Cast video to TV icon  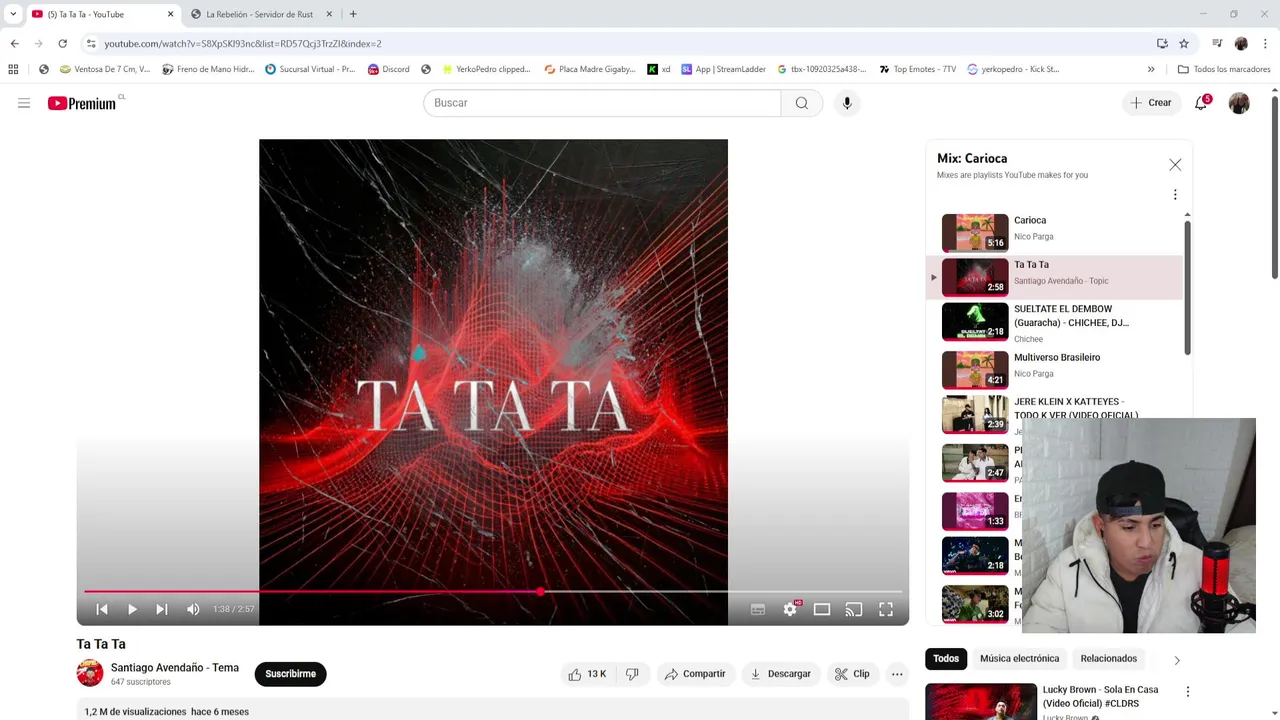[854, 609]
